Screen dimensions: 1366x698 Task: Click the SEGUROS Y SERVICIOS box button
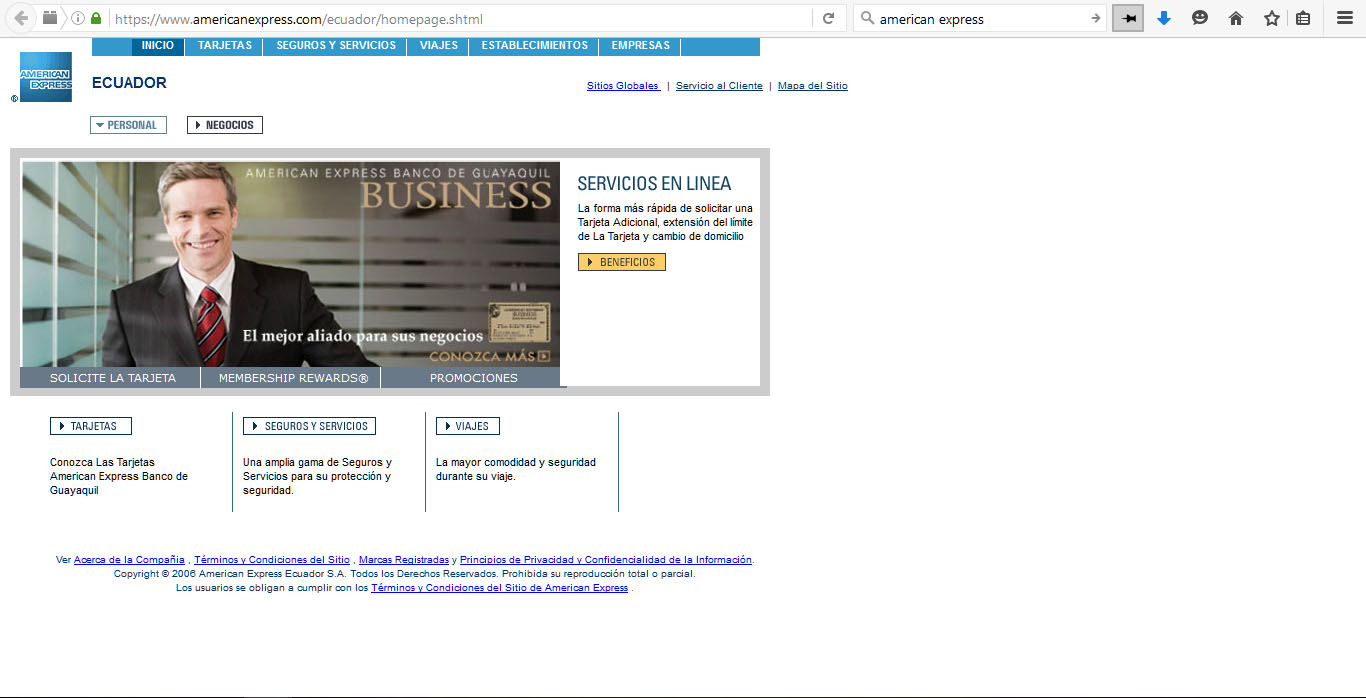[x=309, y=426]
